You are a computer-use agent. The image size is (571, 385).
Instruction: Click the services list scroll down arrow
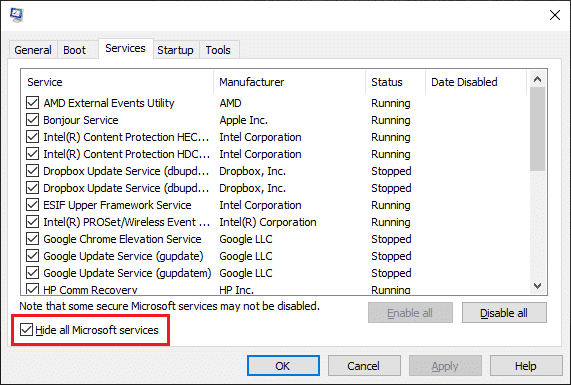point(537,286)
